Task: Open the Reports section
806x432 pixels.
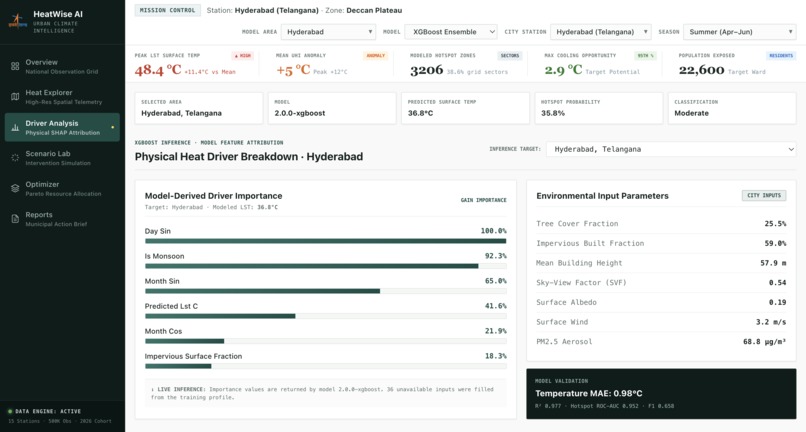Action: (x=62, y=219)
